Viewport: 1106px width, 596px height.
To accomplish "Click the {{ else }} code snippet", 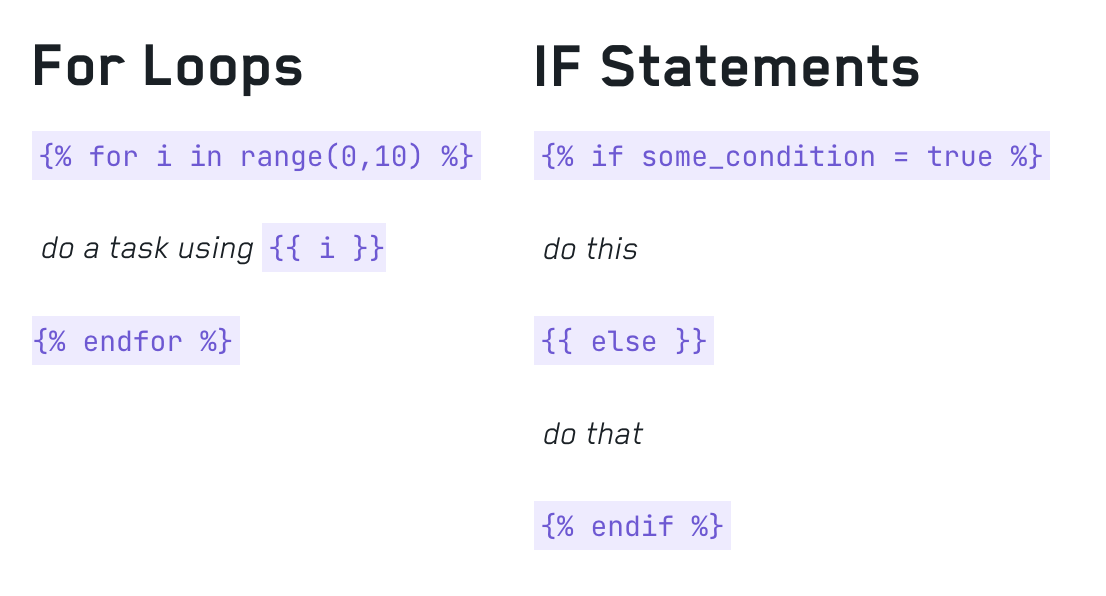I will tap(624, 341).
